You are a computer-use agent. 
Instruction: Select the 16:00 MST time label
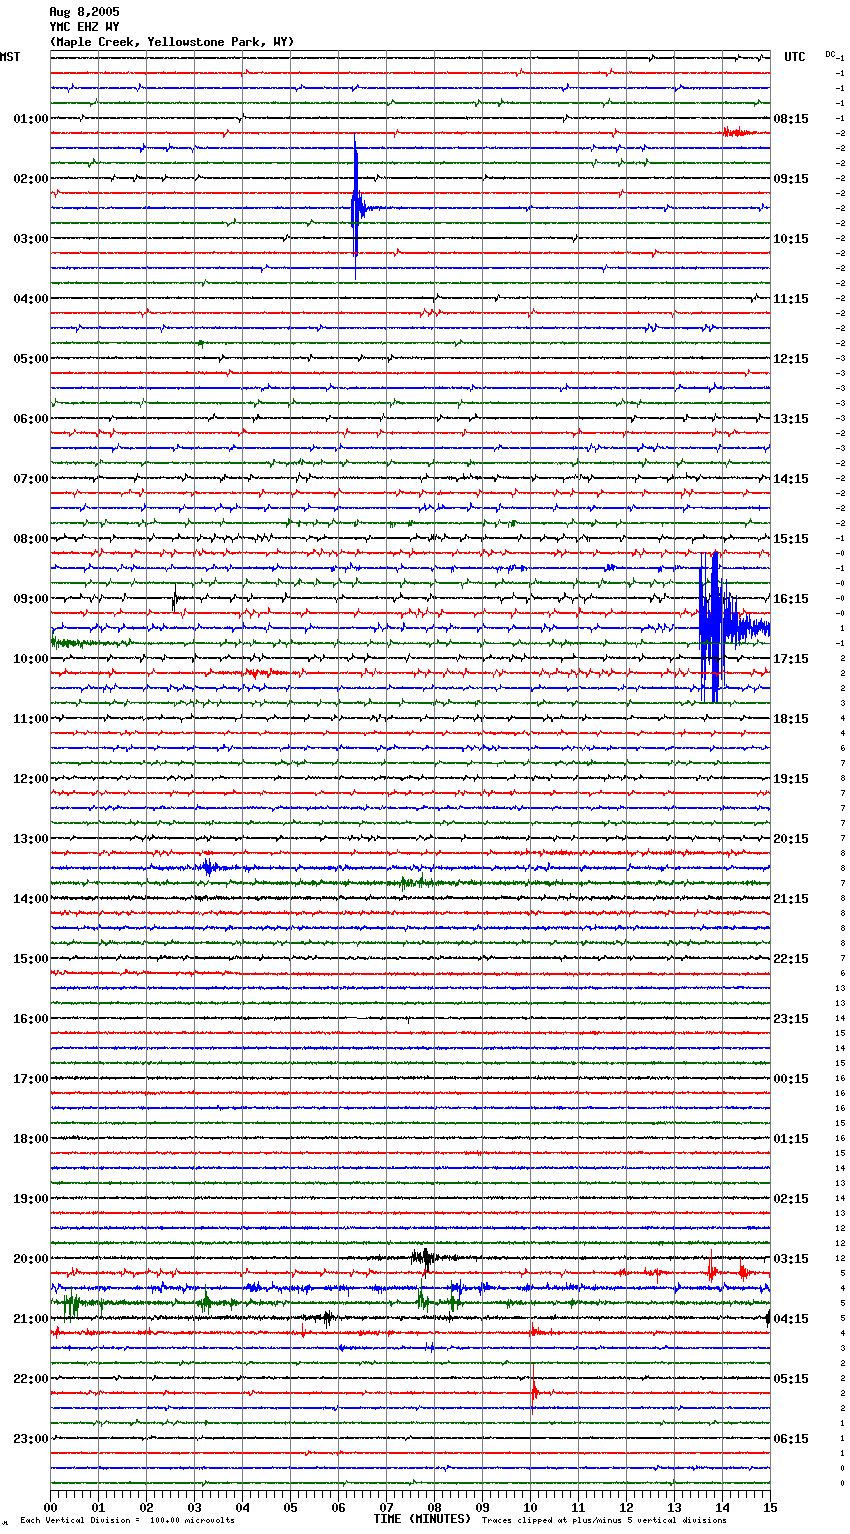pos(31,1019)
